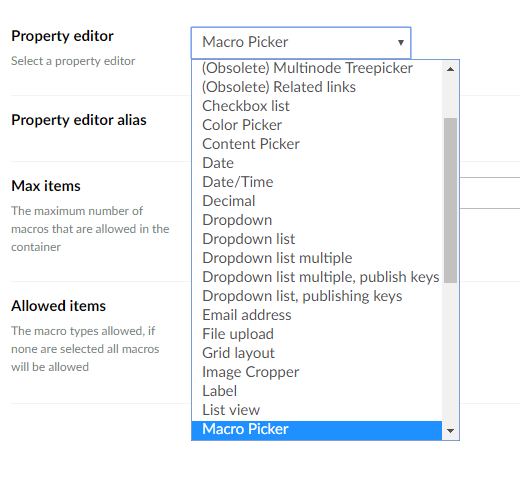Choose Content Picker from the list
Screen dimensions: 520x487
point(317,144)
